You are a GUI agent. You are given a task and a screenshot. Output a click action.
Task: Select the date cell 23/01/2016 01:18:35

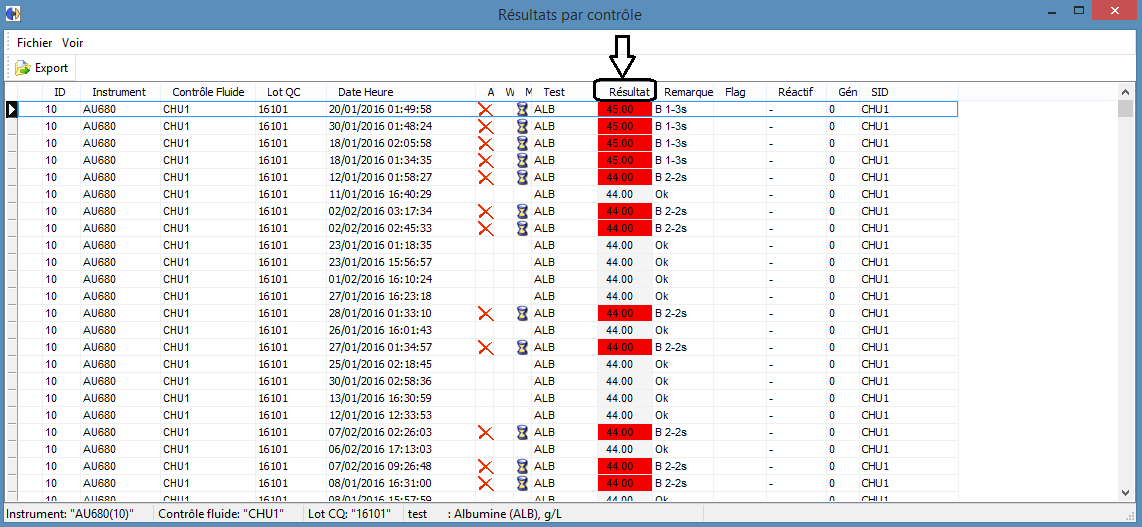[380, 245]
